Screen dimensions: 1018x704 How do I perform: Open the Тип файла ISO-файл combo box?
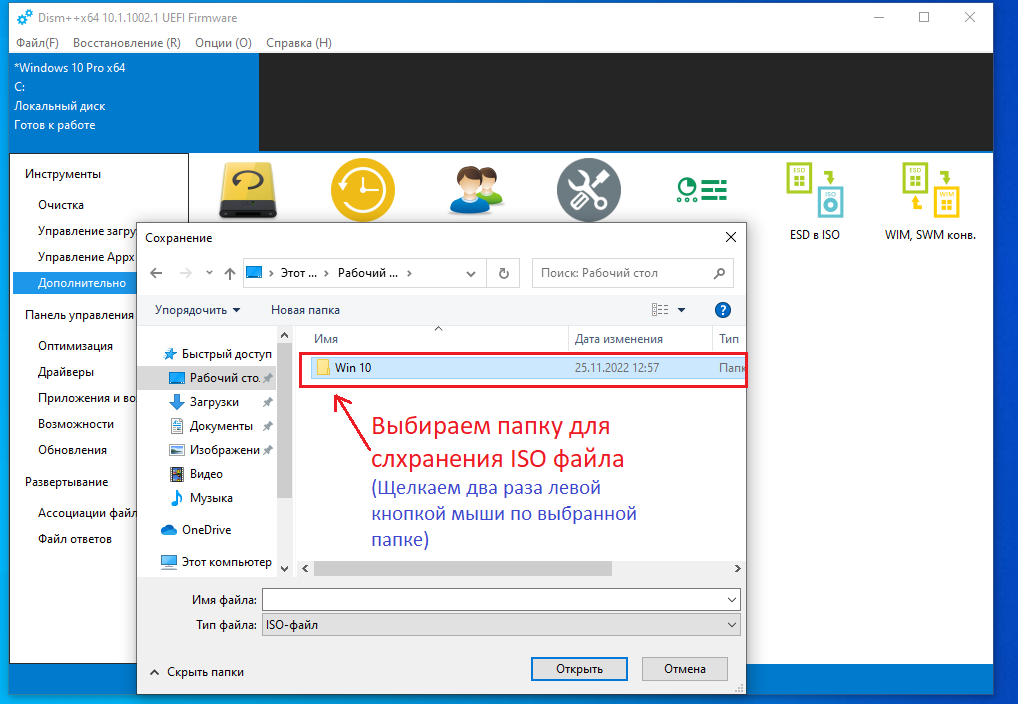coord(501,625)
